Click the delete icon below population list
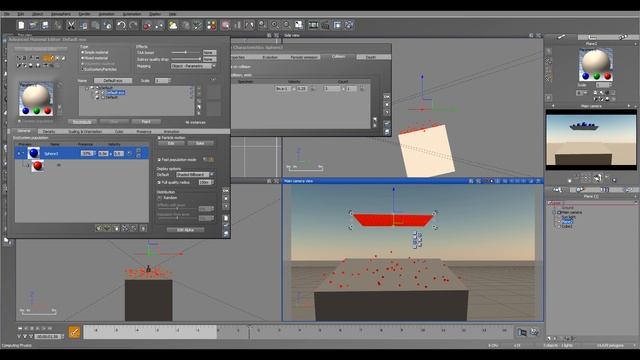 (x=143, y=228)
